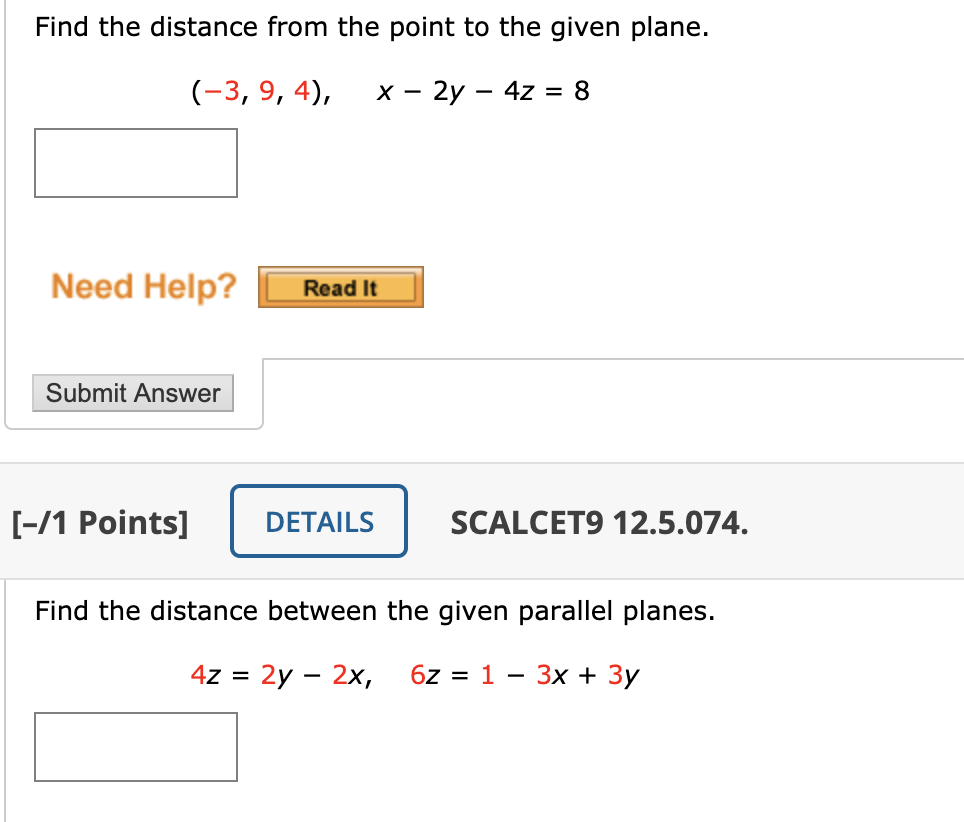Select the equation x − 2y − 4z = 8
The height and width of the screenshot is (822, 964).
click(x=482, y=91)
